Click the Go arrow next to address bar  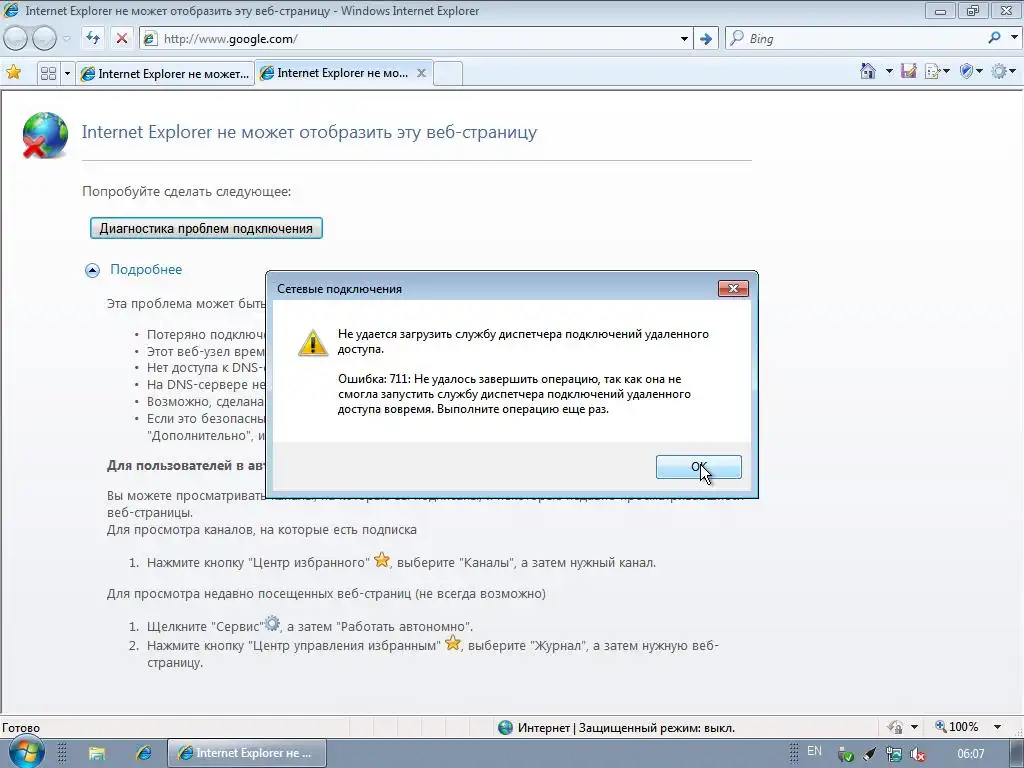(x=705, y=39)
